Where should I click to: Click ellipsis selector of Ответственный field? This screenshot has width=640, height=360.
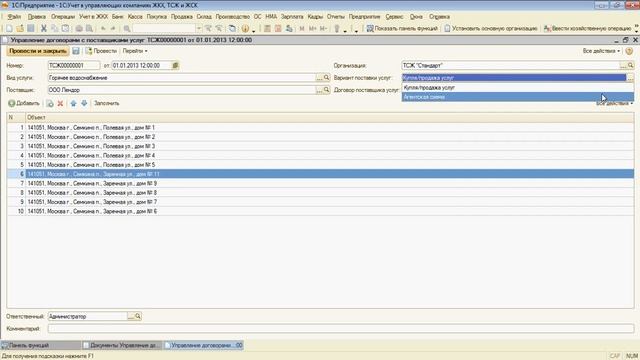(x=131, y=316)
